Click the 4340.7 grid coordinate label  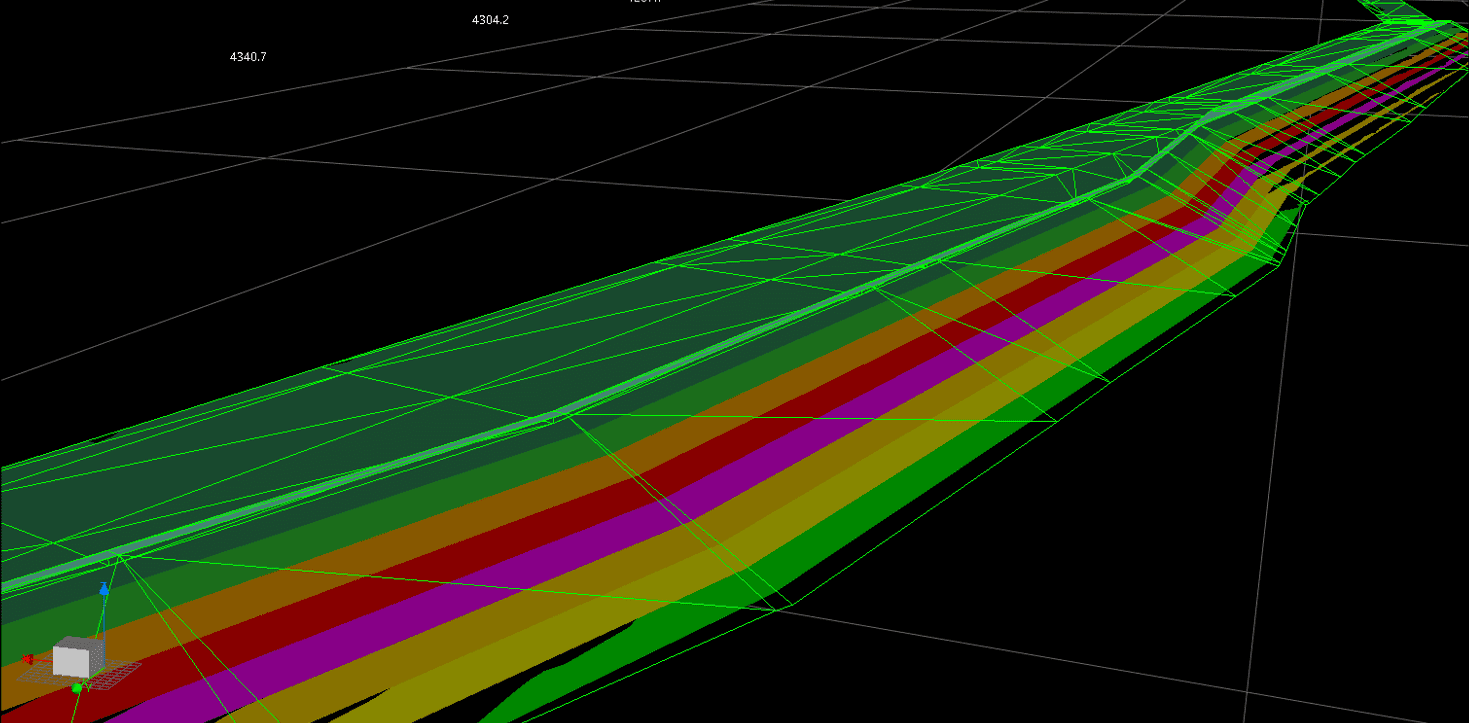248,57
